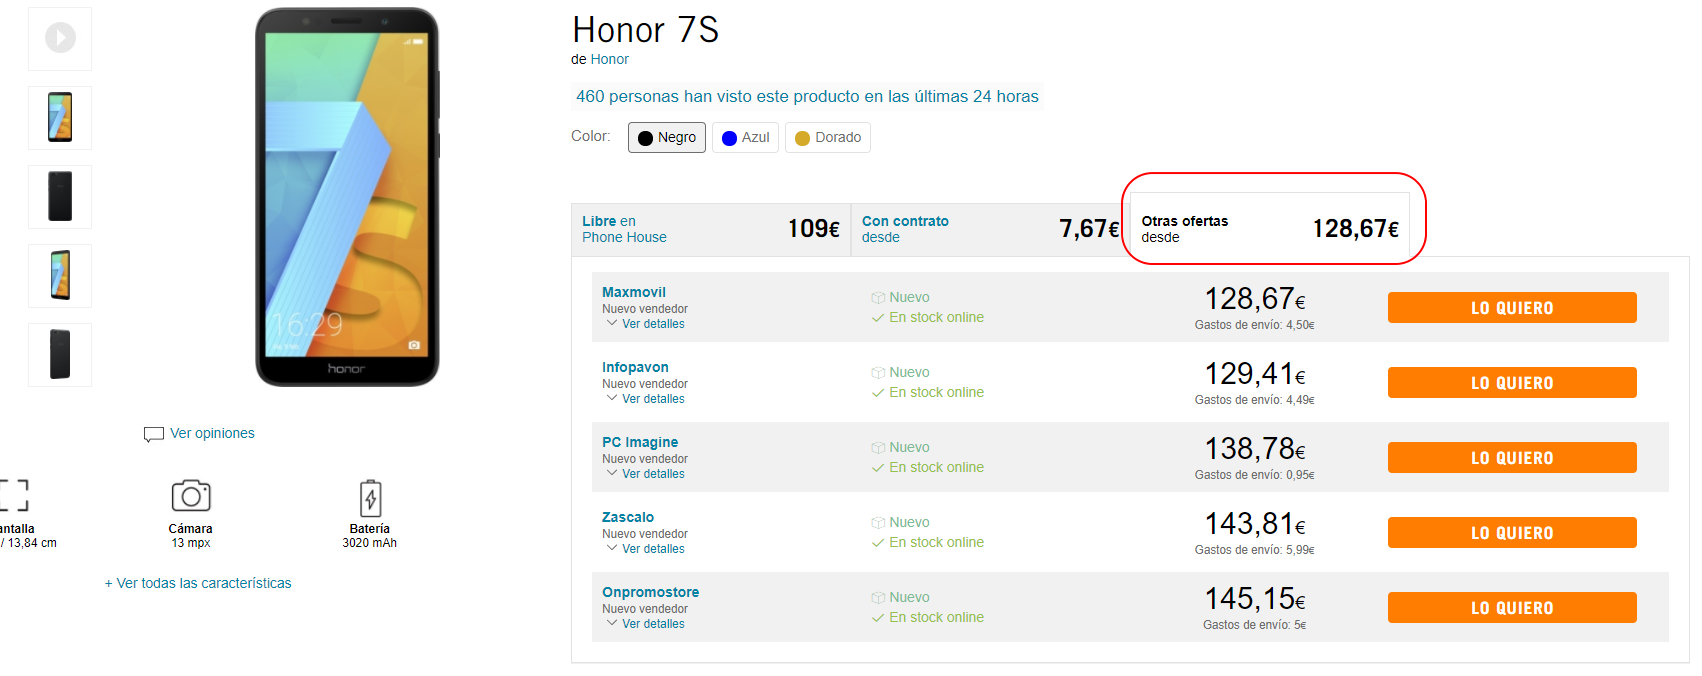
Task: Open Ver opiniones reviews link
Action: [212, 433]
